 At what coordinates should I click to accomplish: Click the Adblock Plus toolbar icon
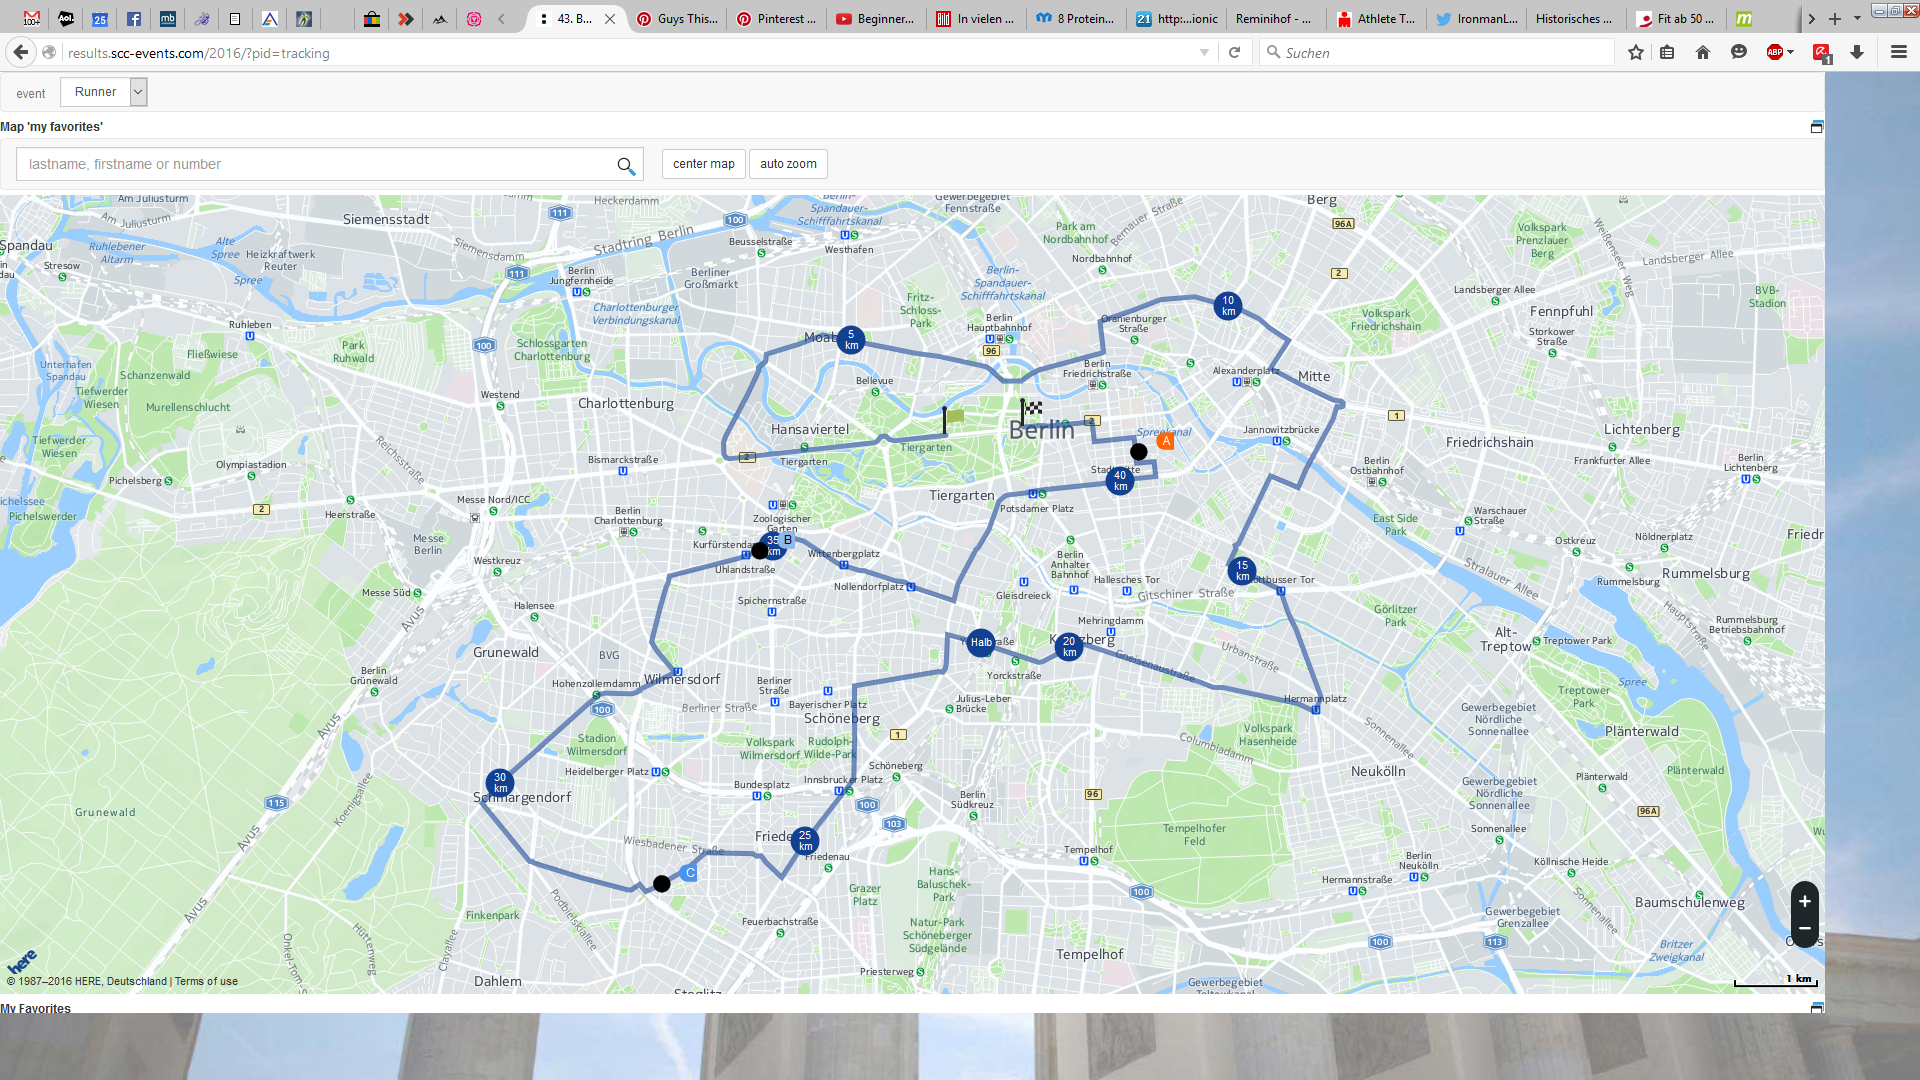coord(1774,52)
